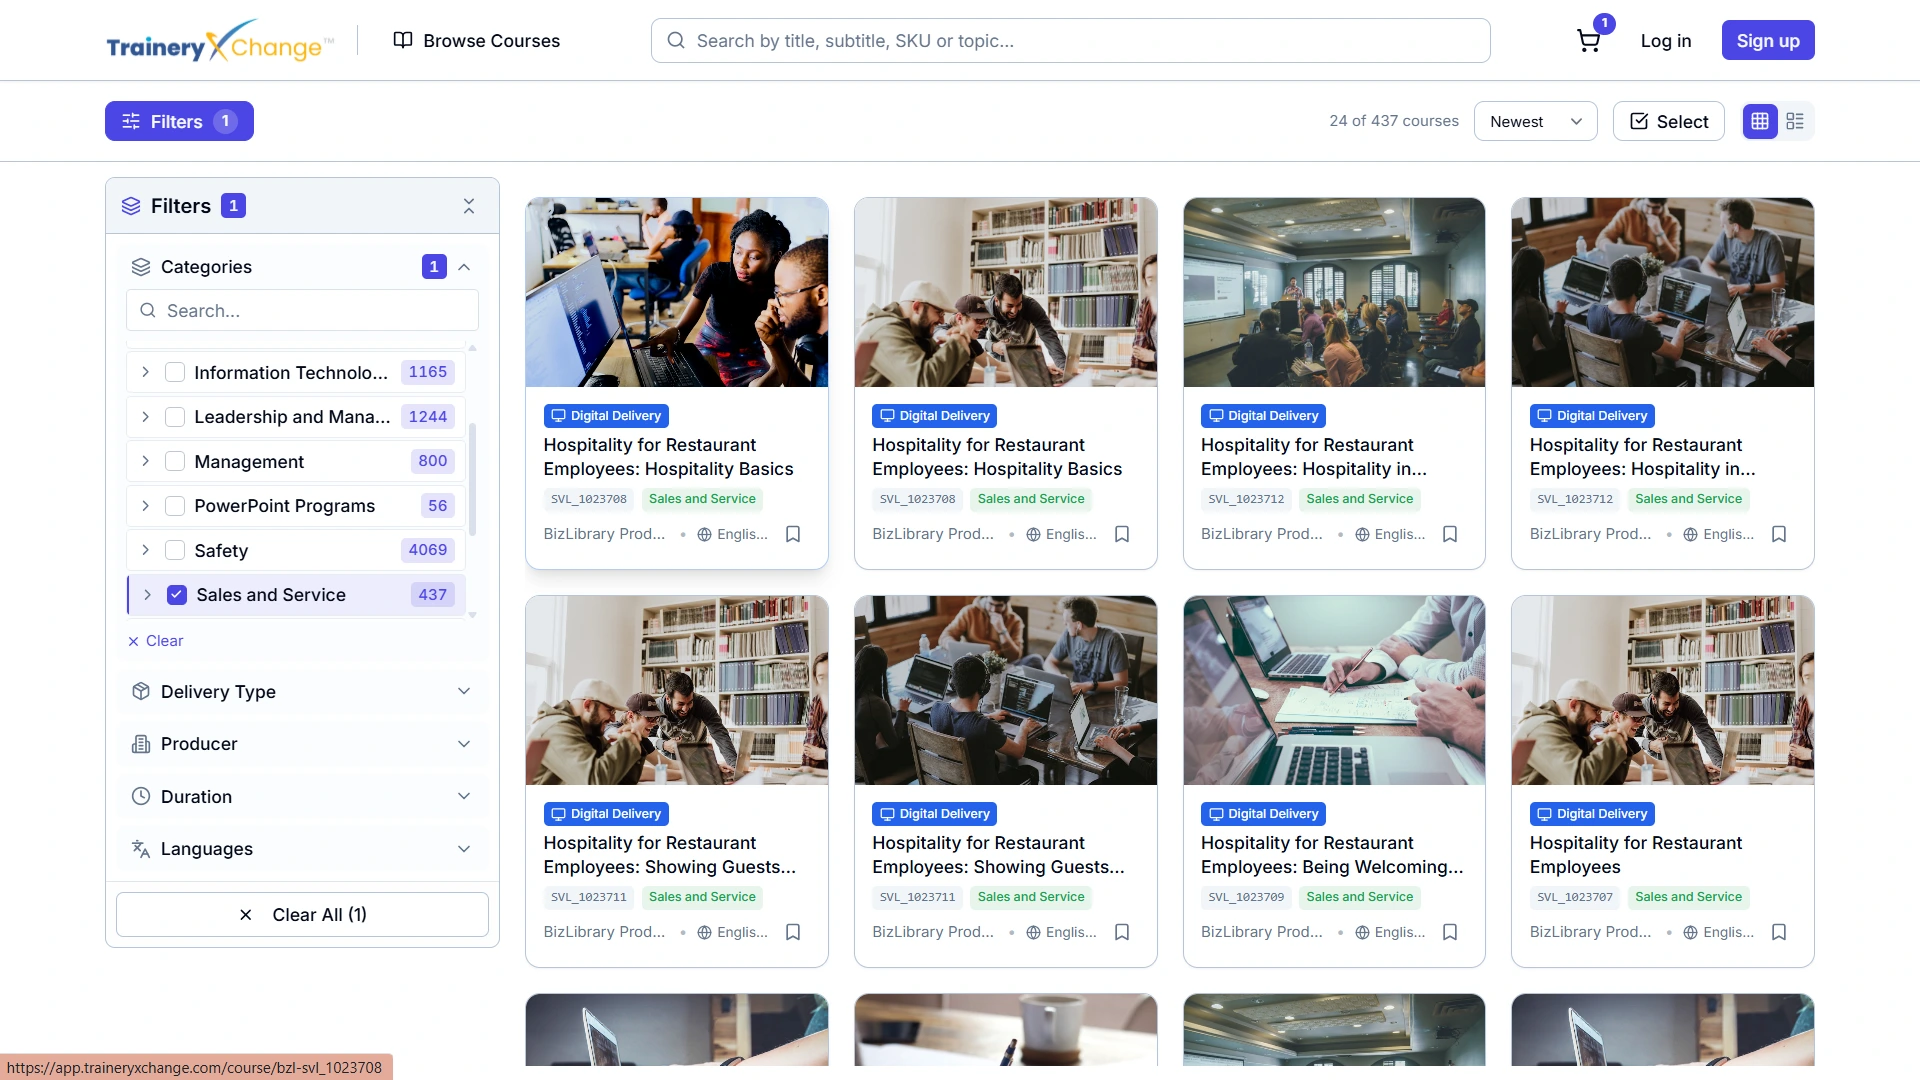
Task: Click the Select courses button
Action: 1668,121
